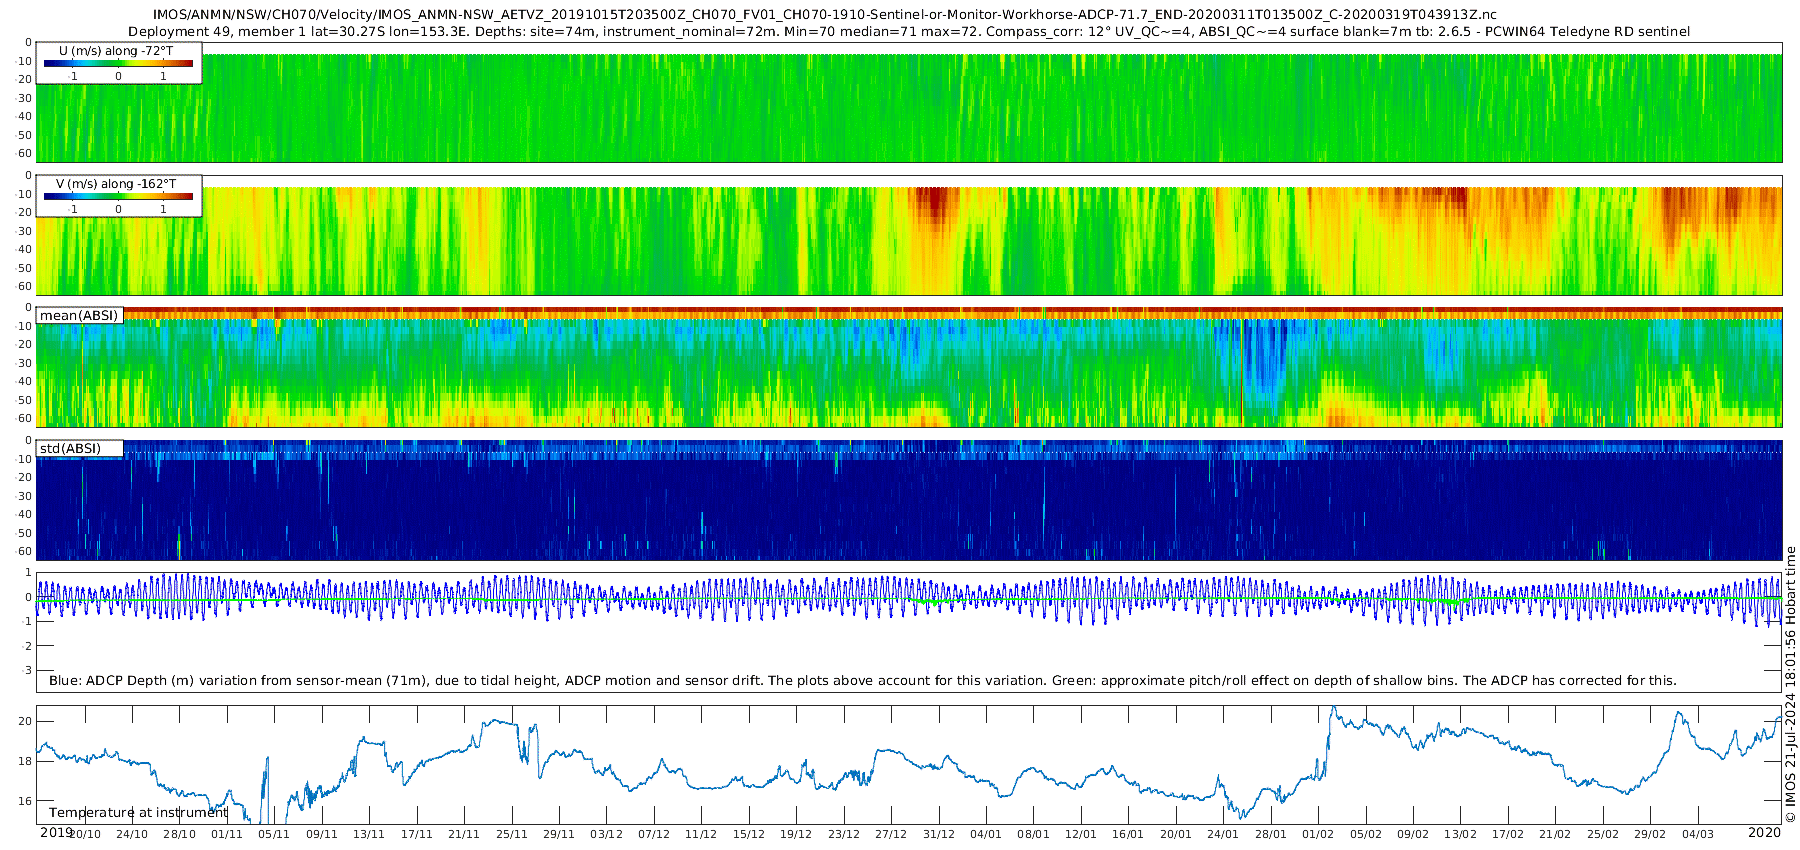Click the '16/01' date tick label

[1128, 834]
